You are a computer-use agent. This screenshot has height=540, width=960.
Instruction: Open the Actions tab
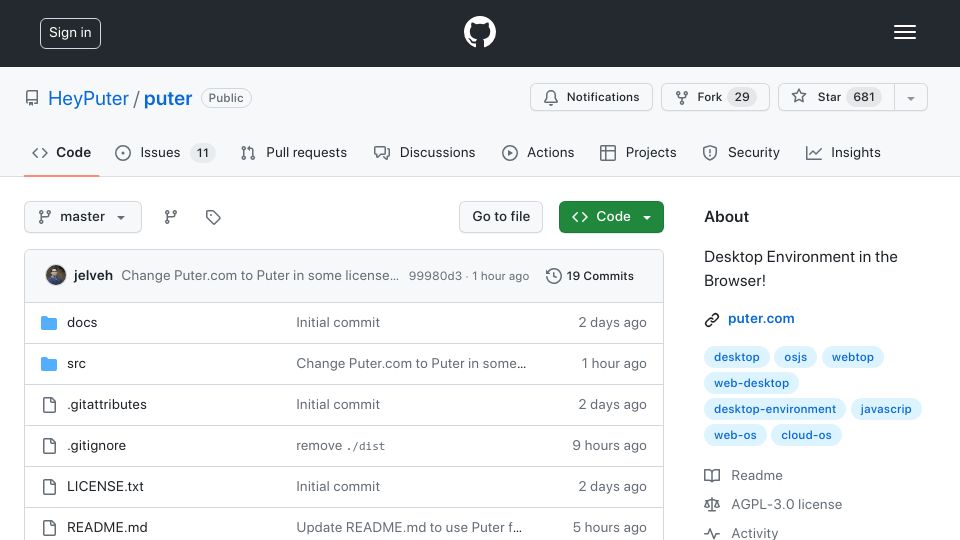[538, 152]
